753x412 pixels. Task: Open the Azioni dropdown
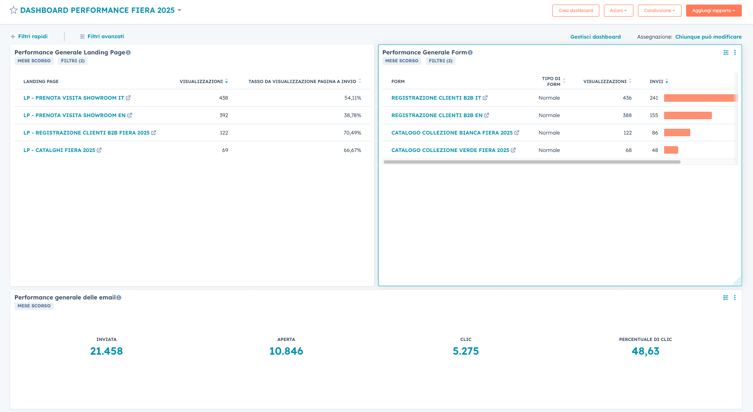tap(618, 10)
